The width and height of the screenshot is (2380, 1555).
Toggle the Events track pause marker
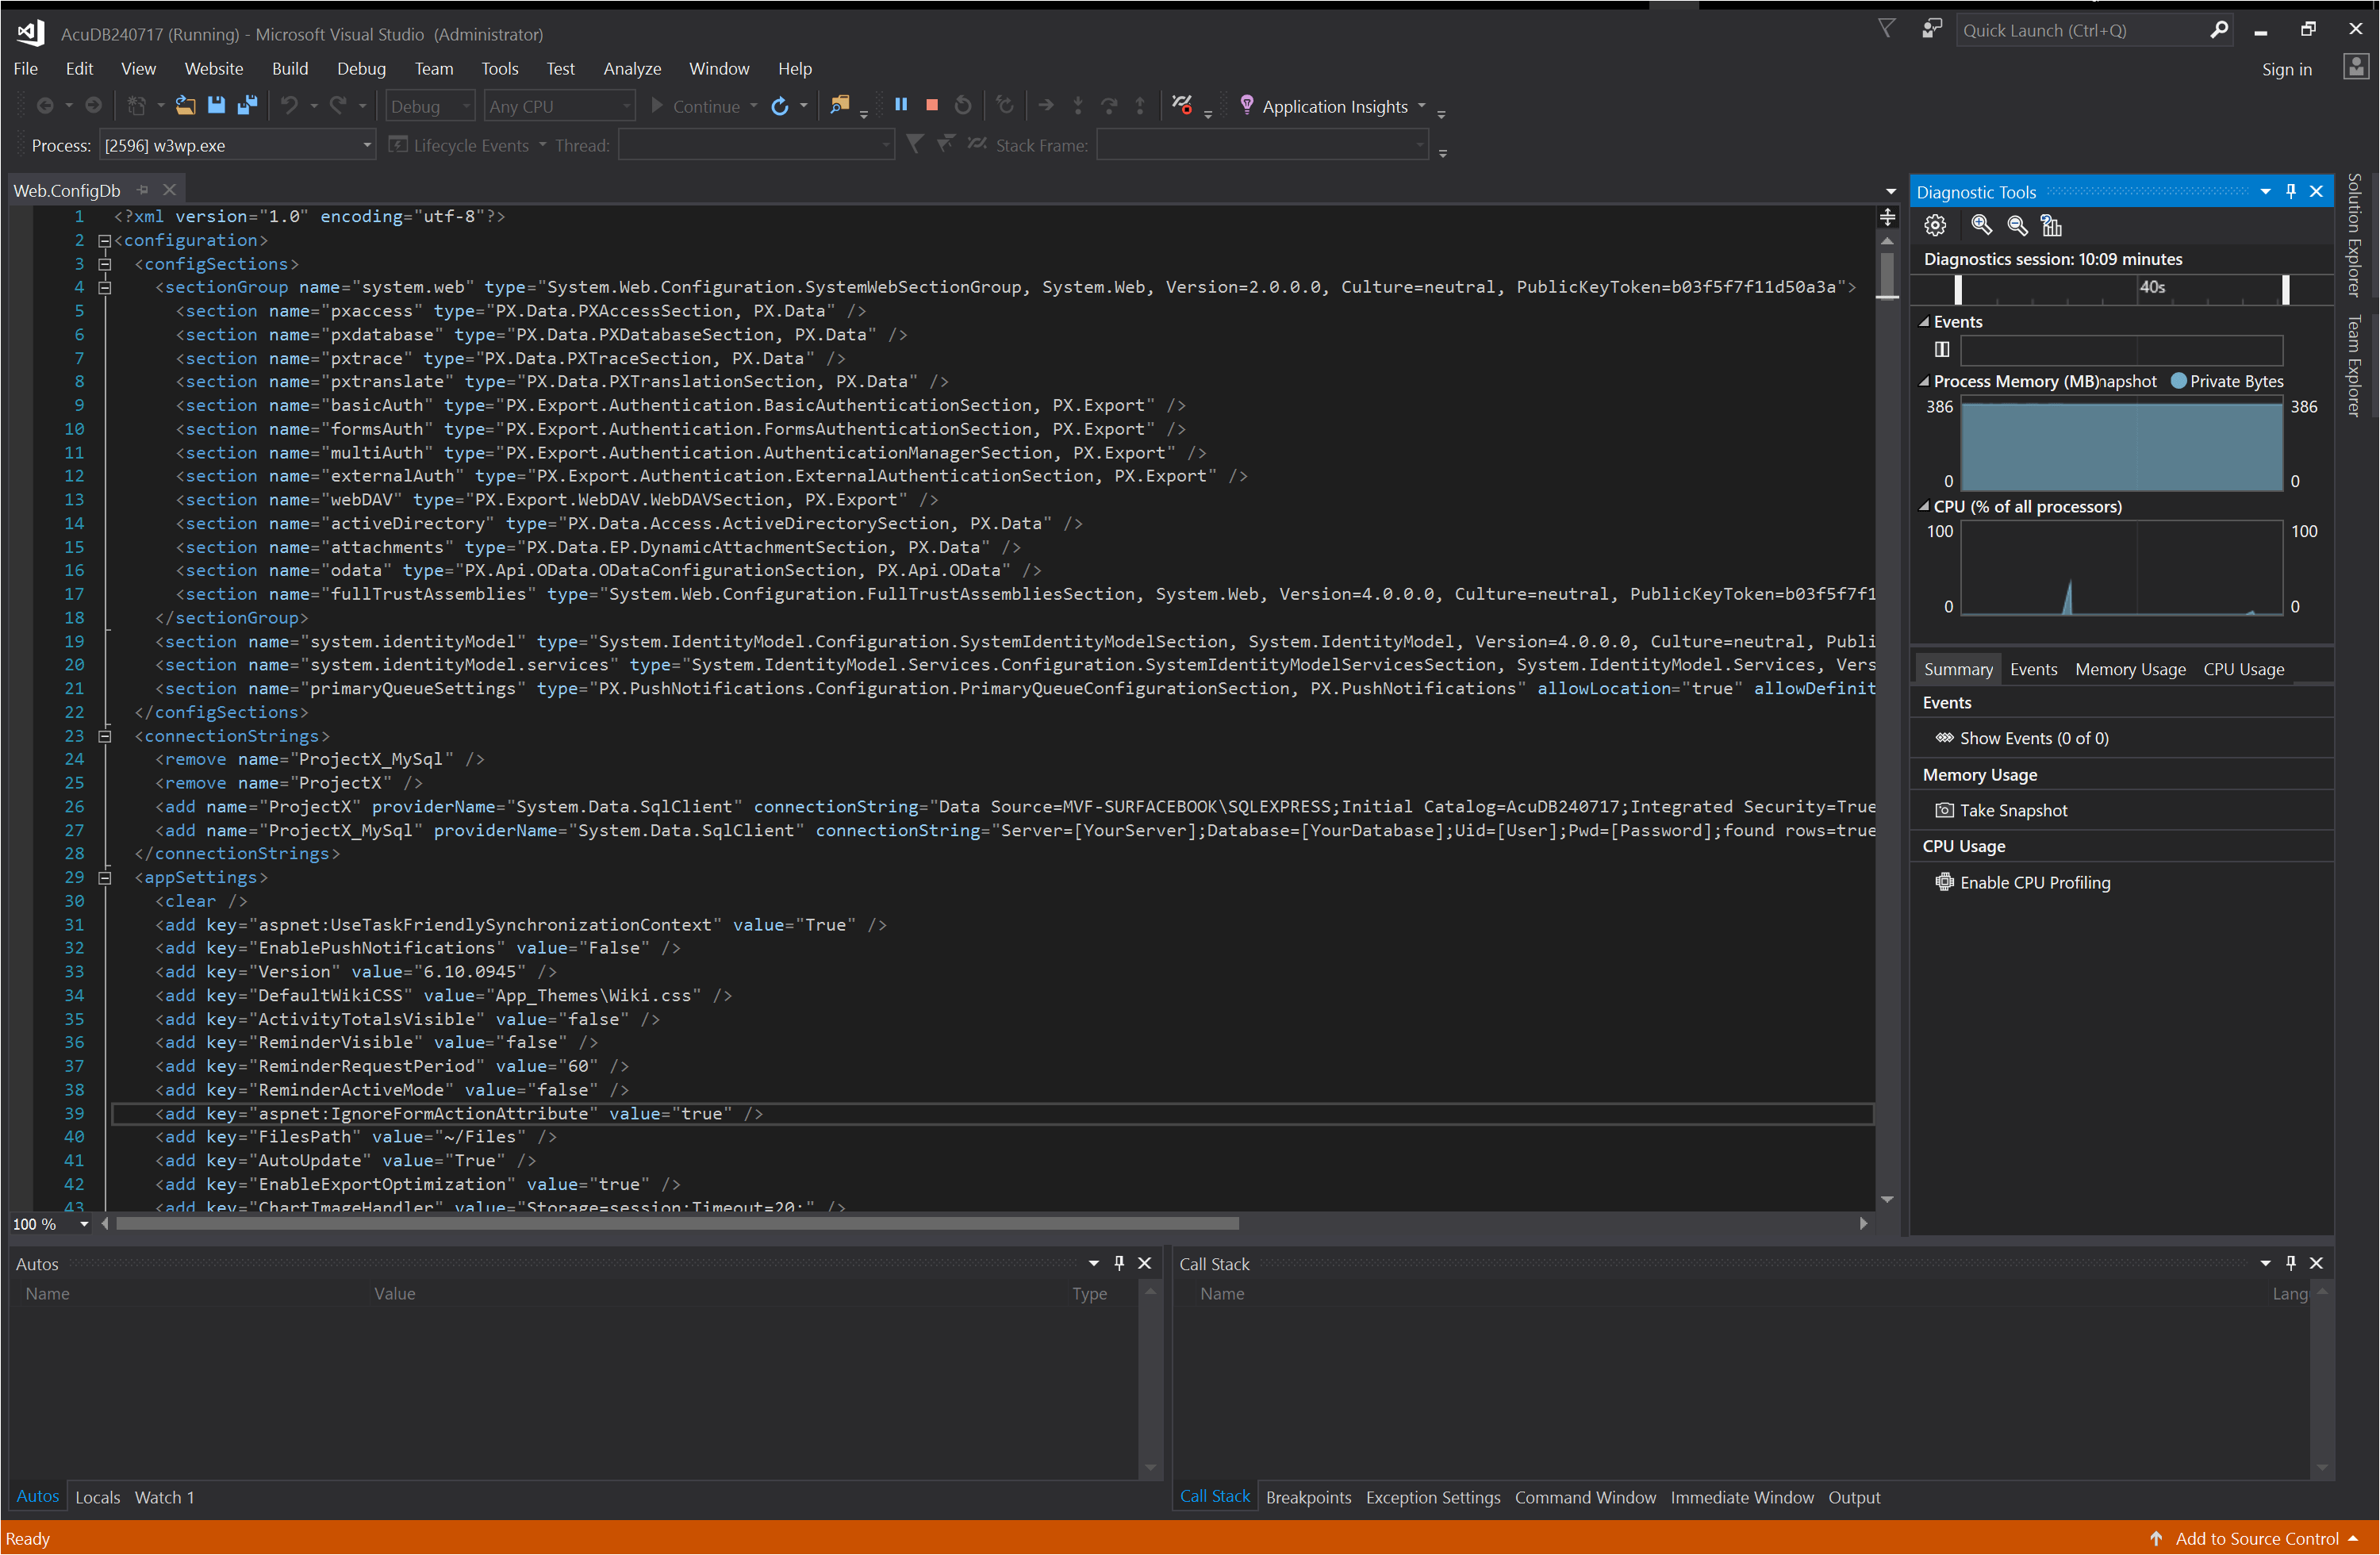1942,349
